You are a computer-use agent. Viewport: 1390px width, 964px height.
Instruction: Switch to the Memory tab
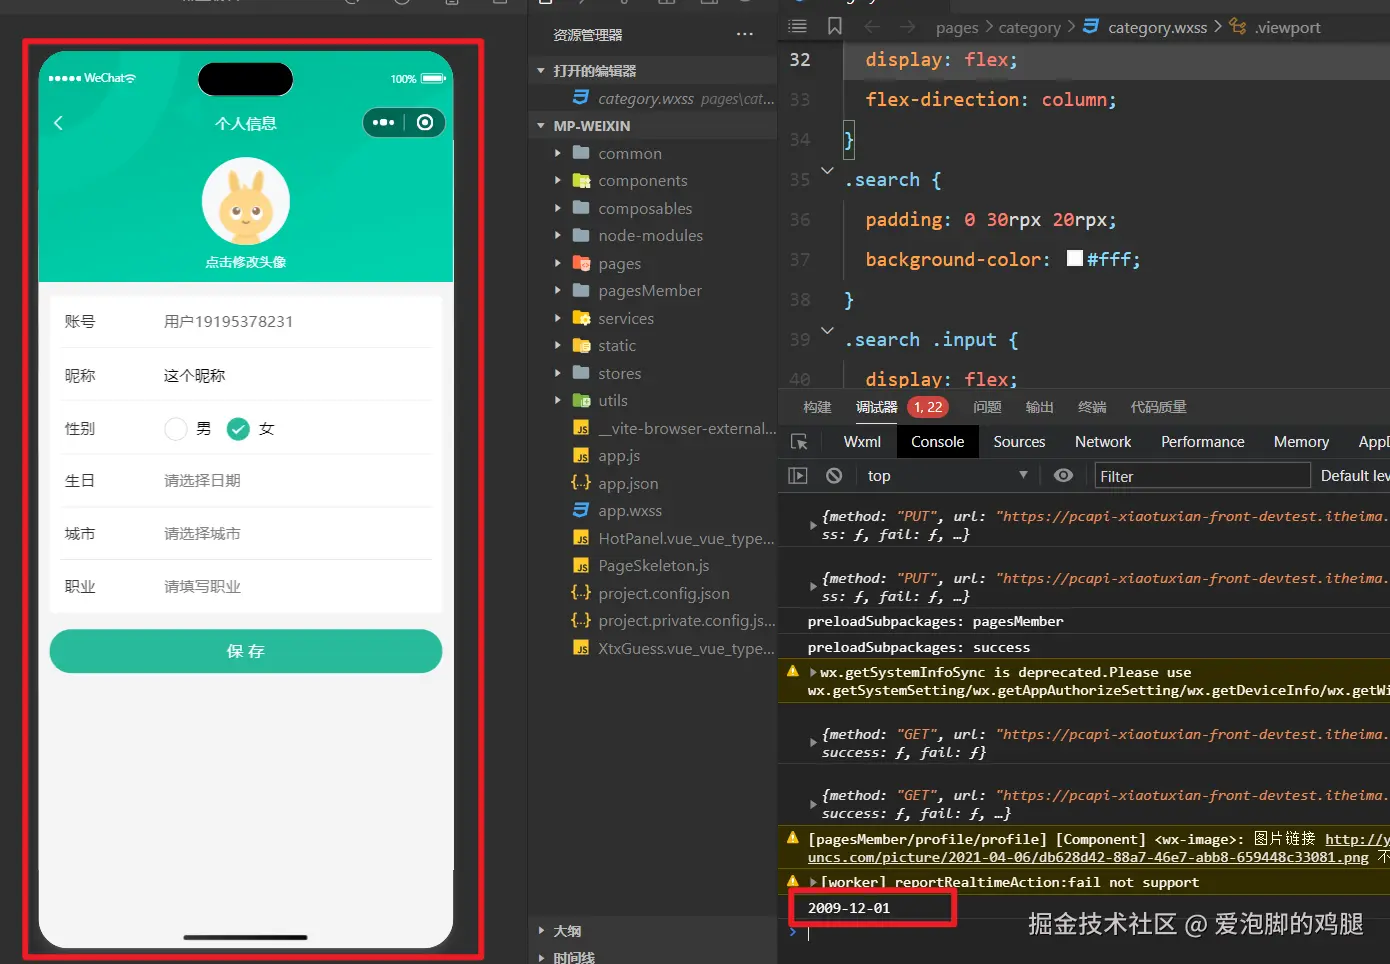1301,442
